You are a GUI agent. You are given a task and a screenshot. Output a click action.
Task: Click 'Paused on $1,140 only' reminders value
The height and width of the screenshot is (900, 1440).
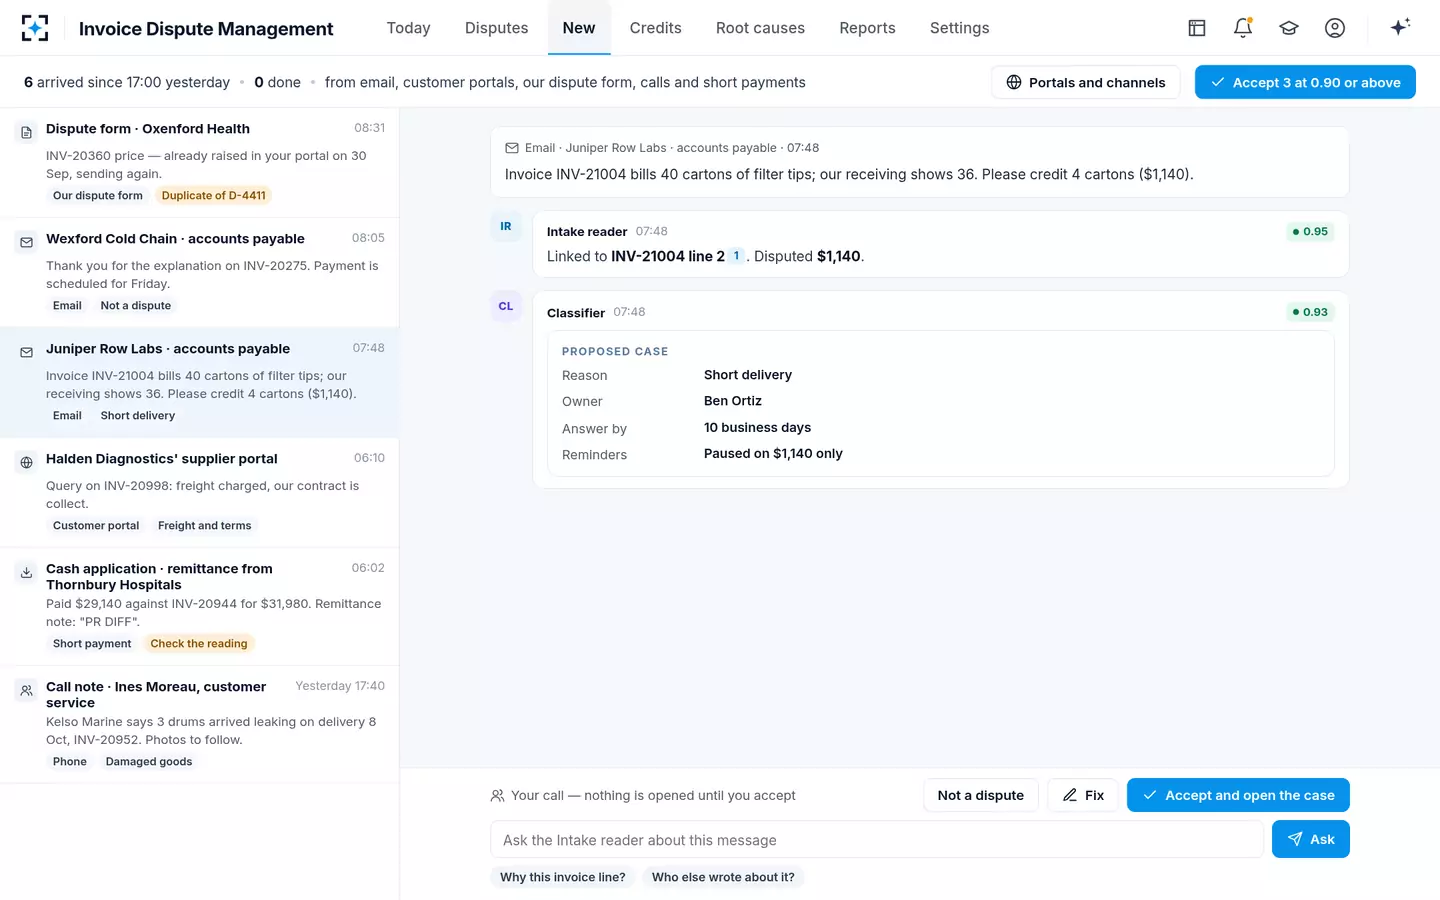(773, 454)
